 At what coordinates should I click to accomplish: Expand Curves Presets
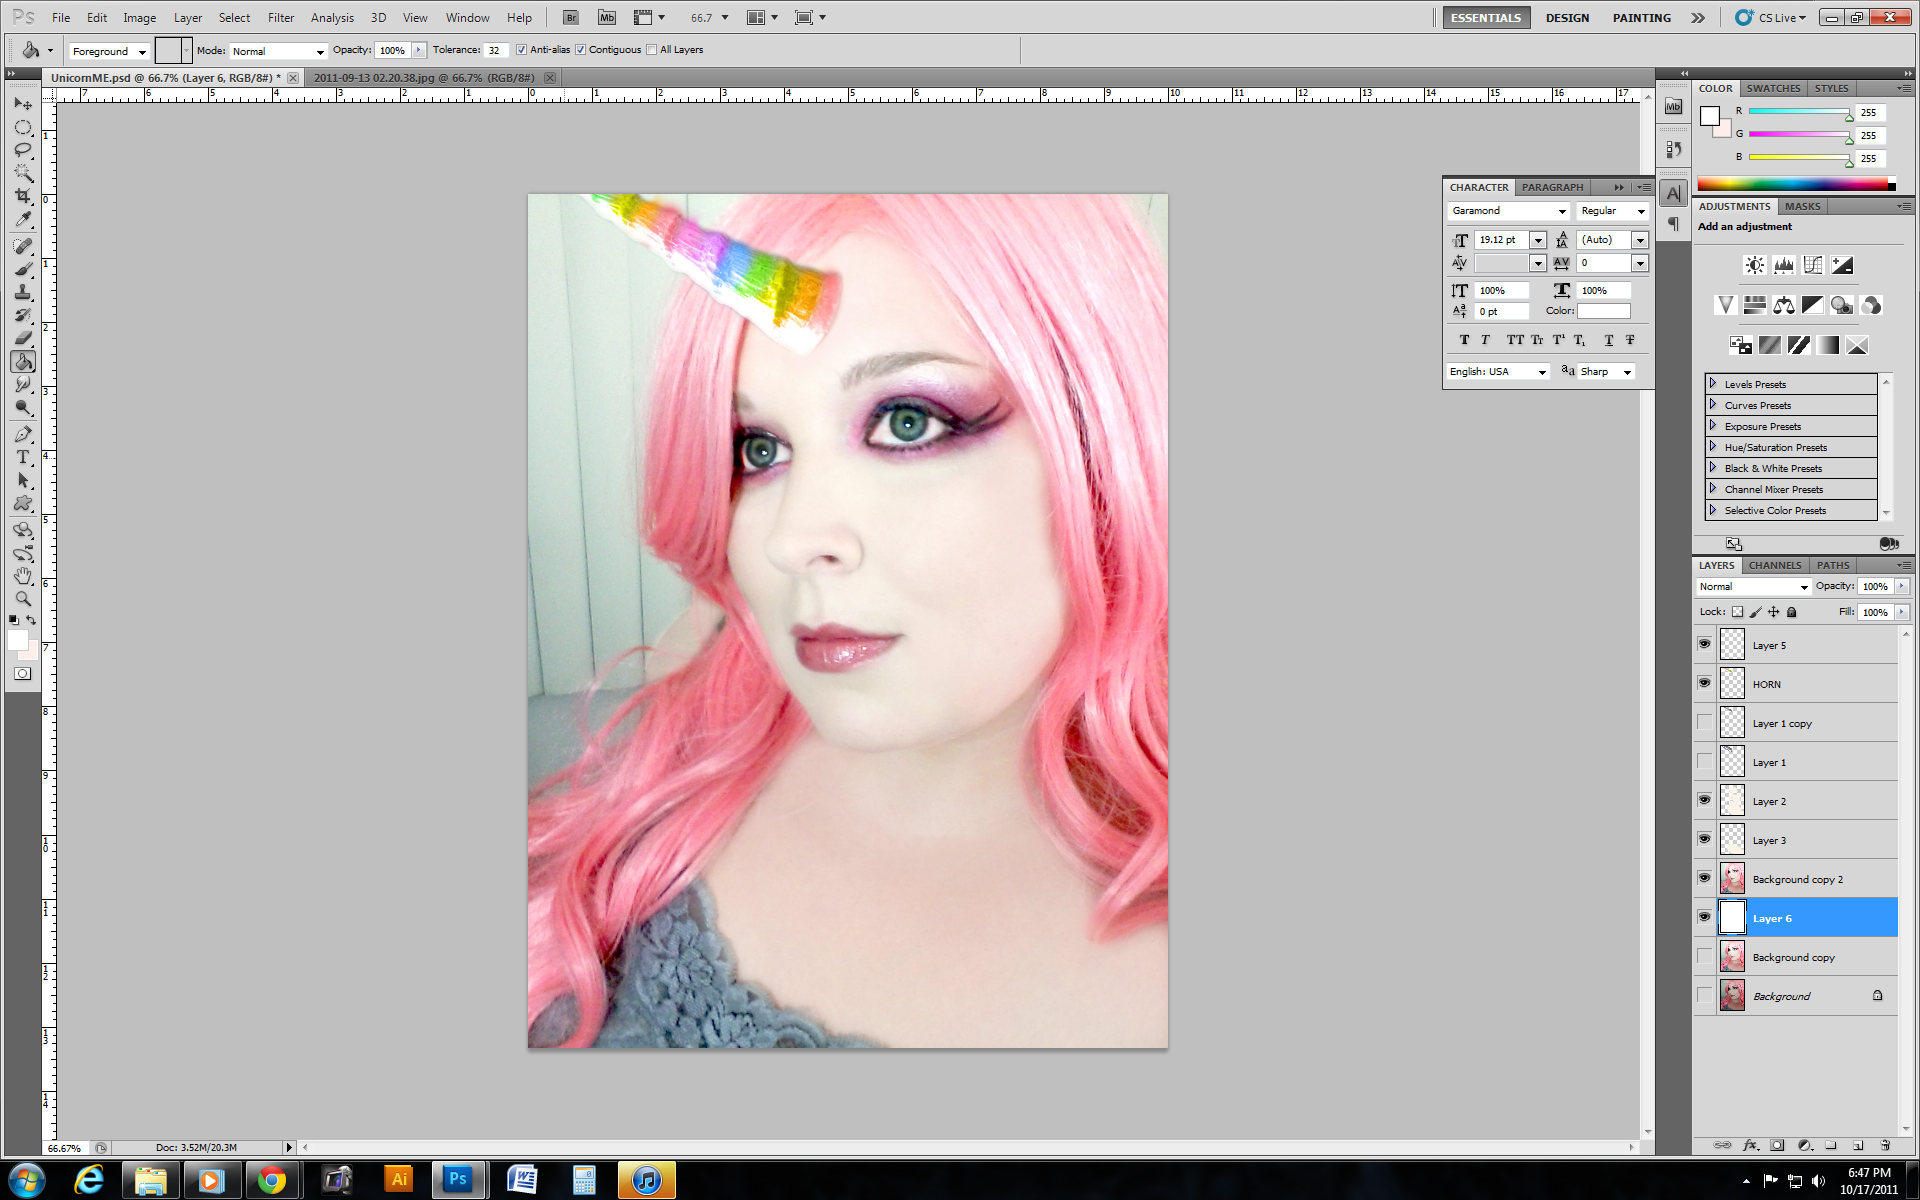[x=1712, y=405]
